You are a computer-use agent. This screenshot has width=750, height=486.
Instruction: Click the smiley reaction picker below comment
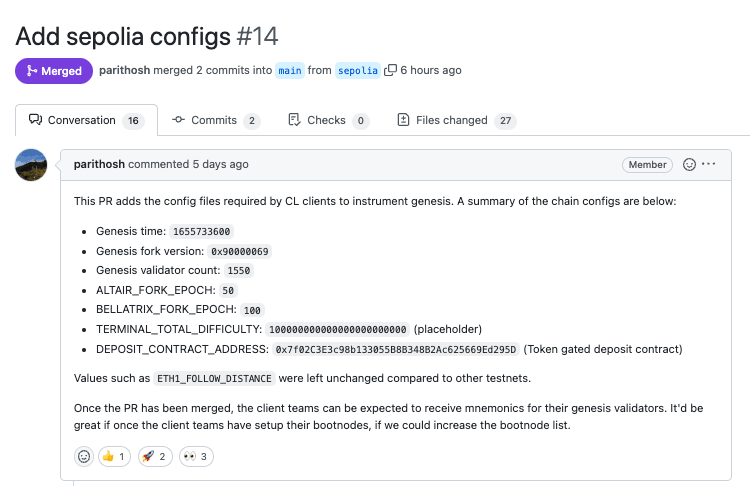(x=84, y=456)
